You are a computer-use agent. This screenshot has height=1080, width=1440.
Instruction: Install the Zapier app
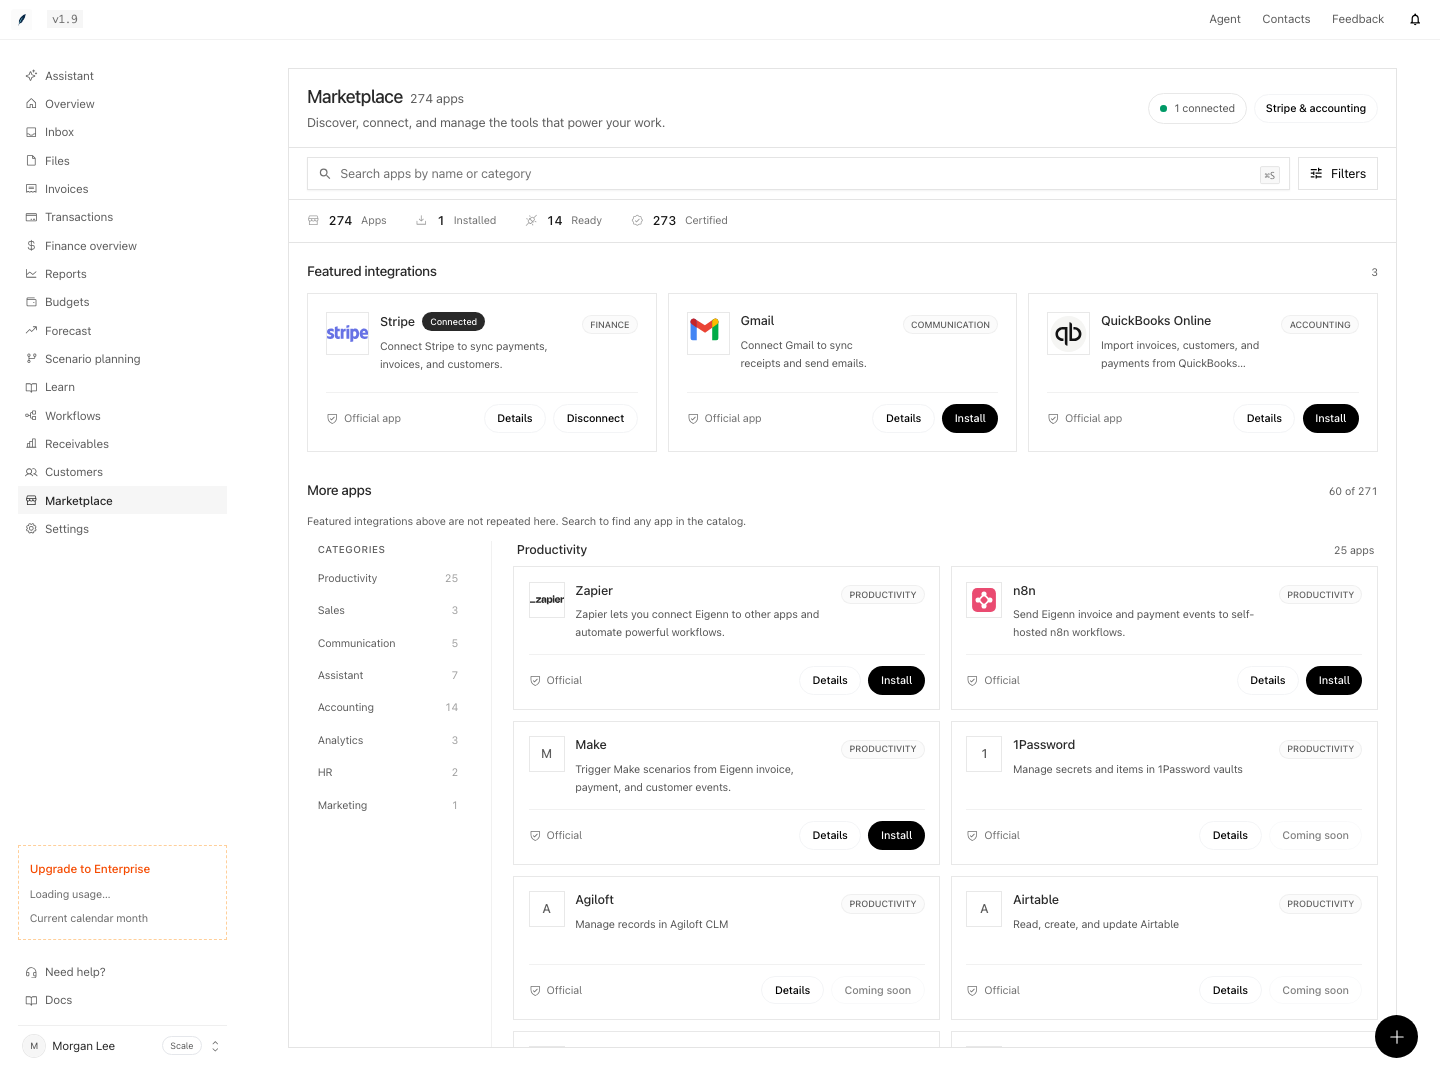pyautogui.click(x=896, y=680)
